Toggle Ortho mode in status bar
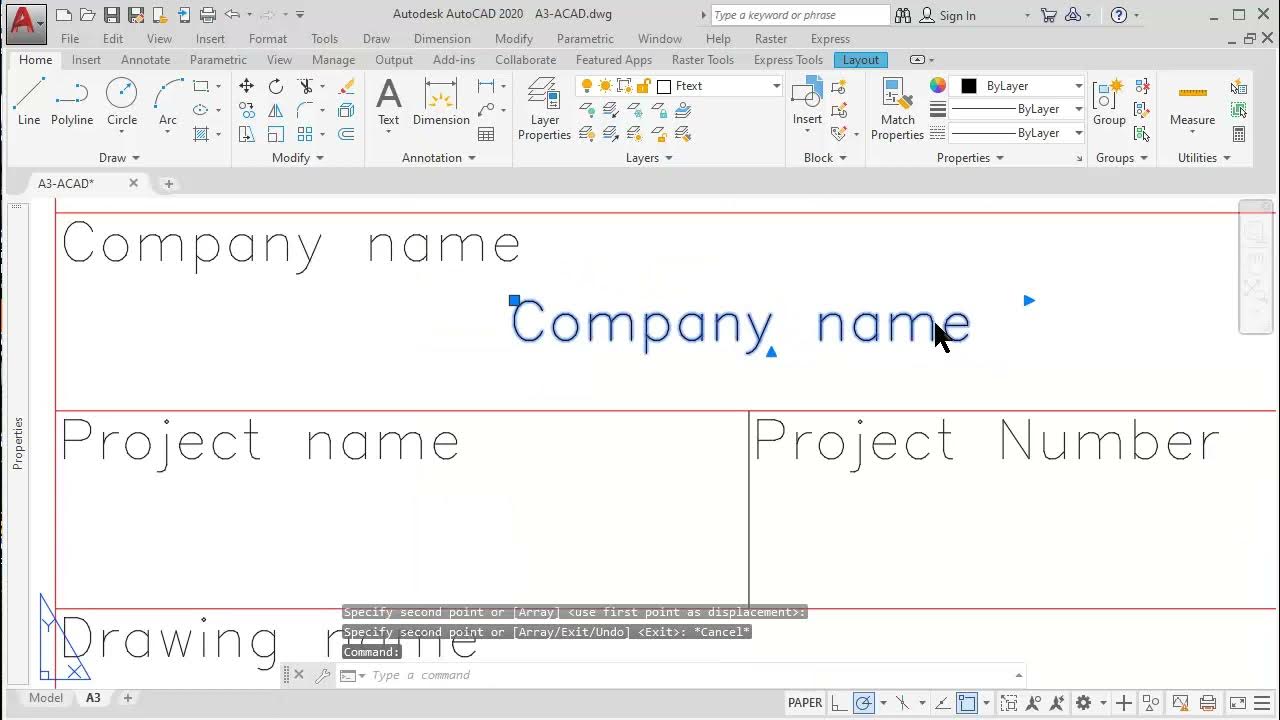The width and height of the screenshot is (1280, 720). (839, 703)
